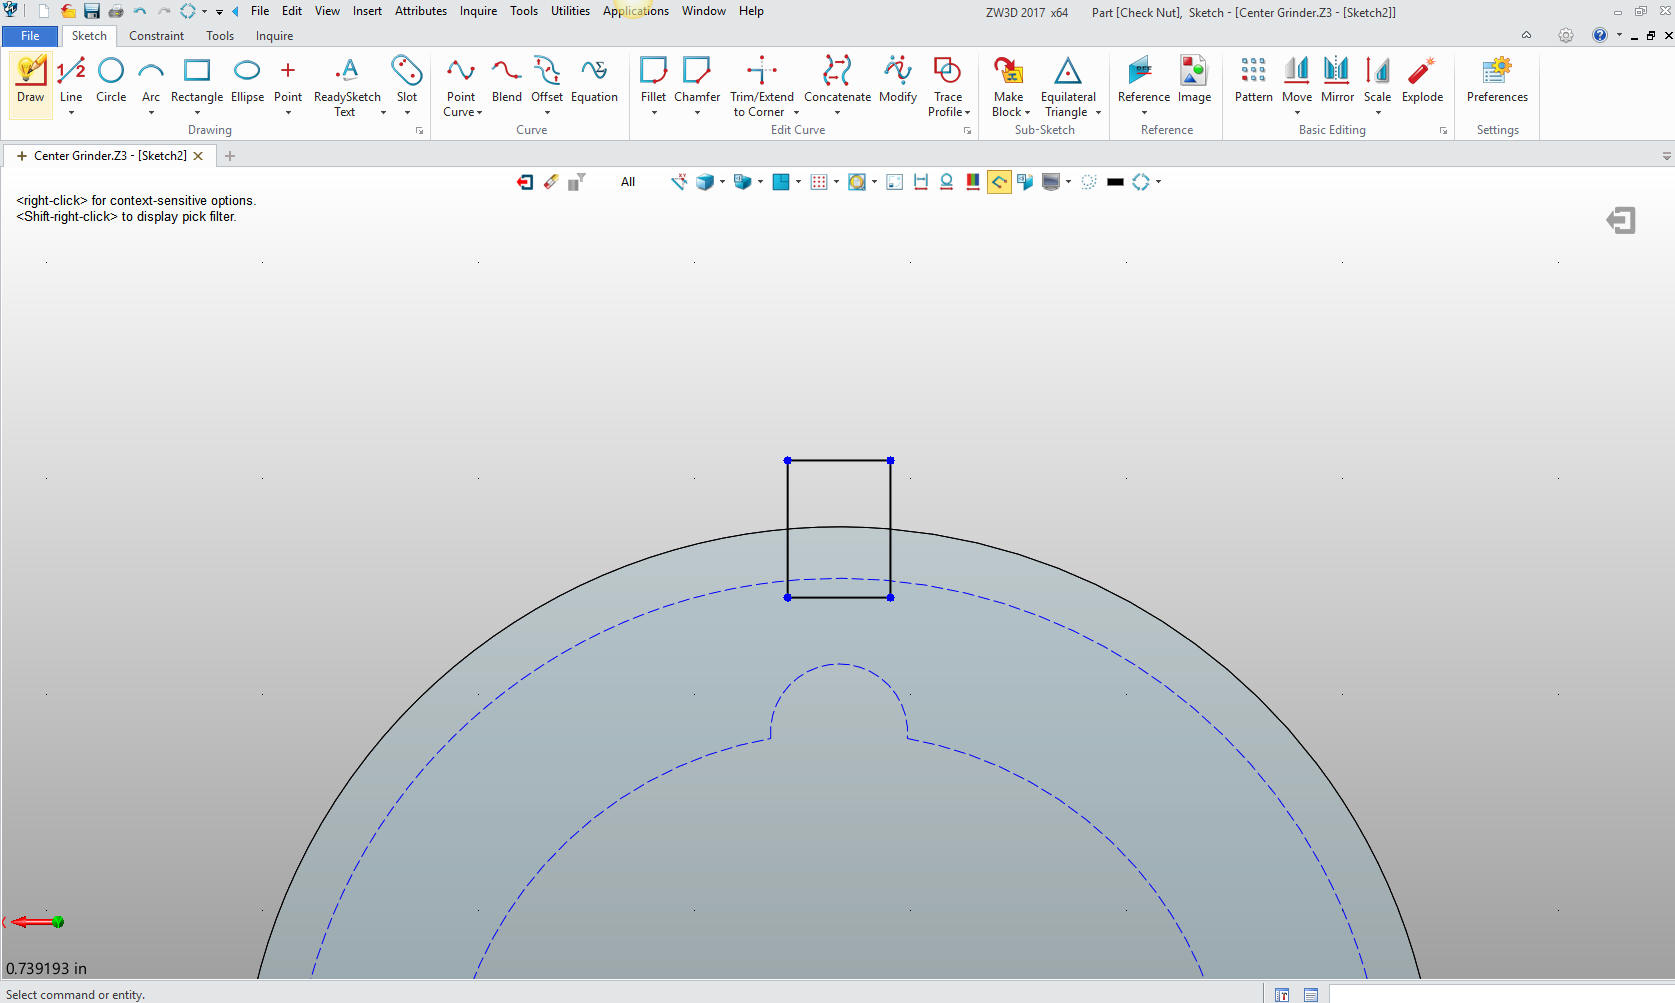Open the Attributes menu
Screen dimensions: 1675x1003
pos(421,11)
